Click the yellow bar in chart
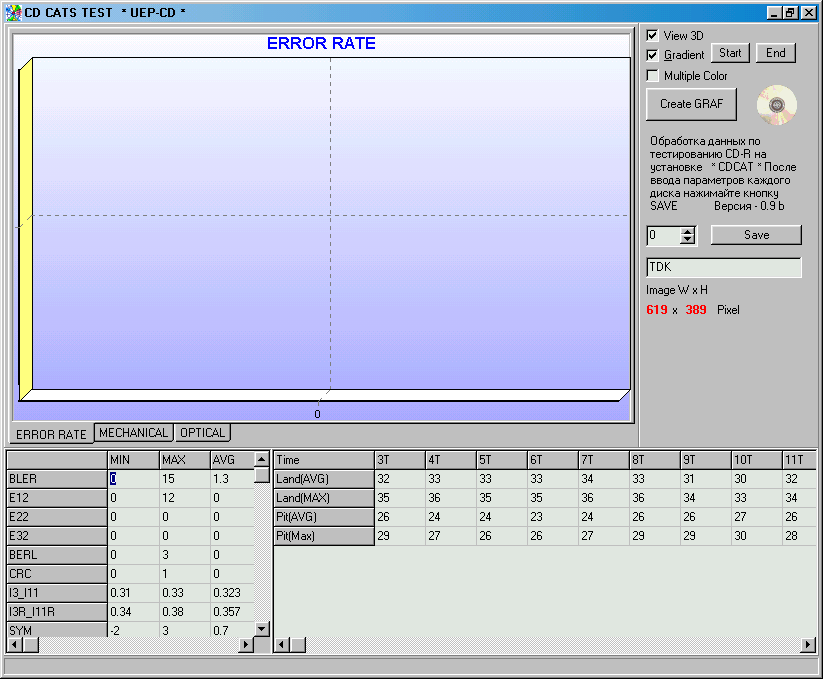The width and height of the screenshot is (823, 679). click(x=26, y=229)
